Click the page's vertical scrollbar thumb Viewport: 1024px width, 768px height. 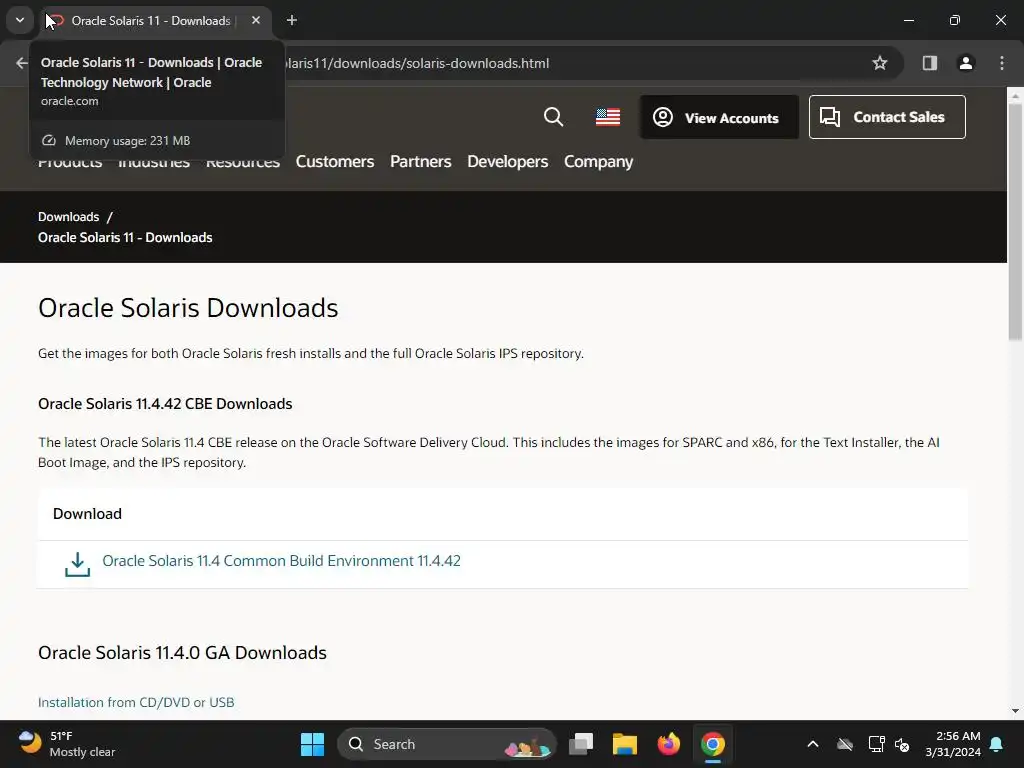[x=1015, y=222]
